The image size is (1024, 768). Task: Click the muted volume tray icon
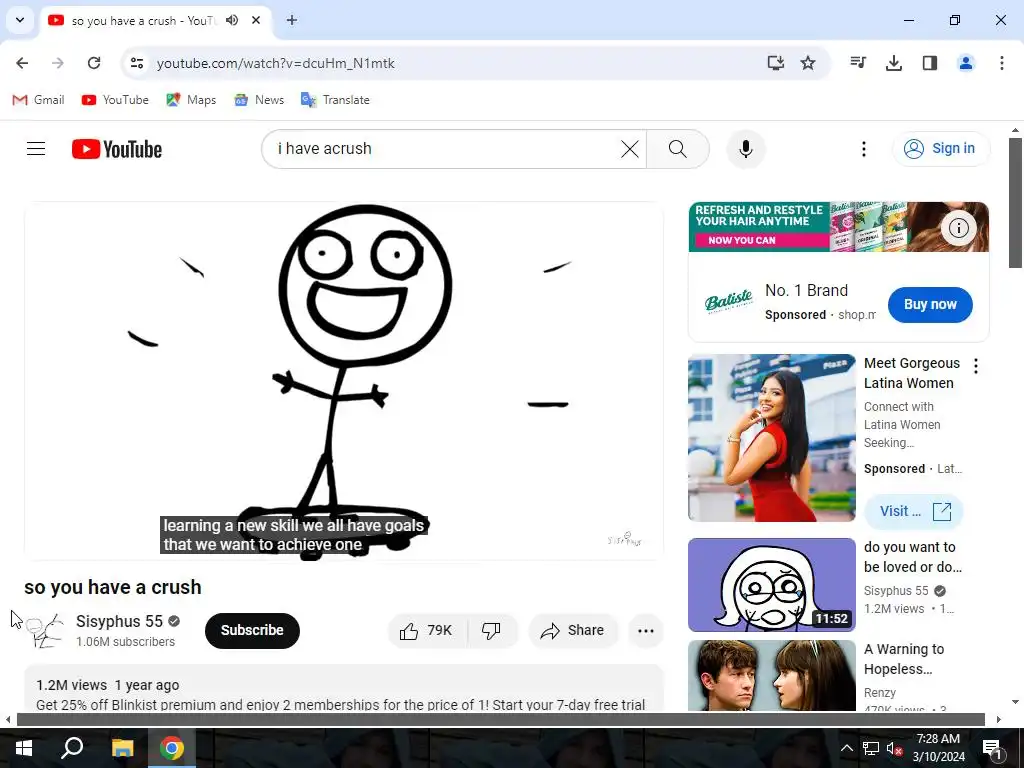(894, 748)
